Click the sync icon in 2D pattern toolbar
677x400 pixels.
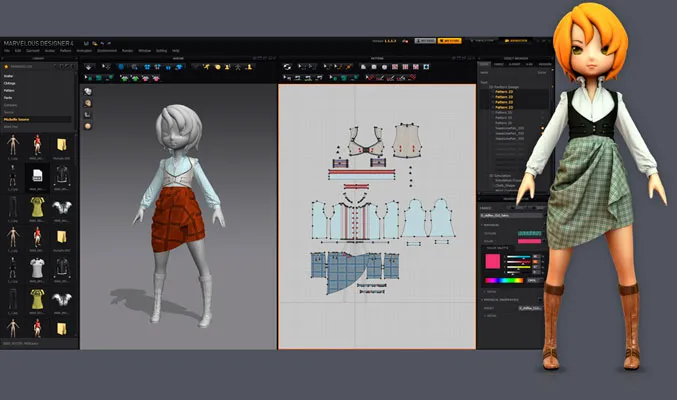coord(287,68)
